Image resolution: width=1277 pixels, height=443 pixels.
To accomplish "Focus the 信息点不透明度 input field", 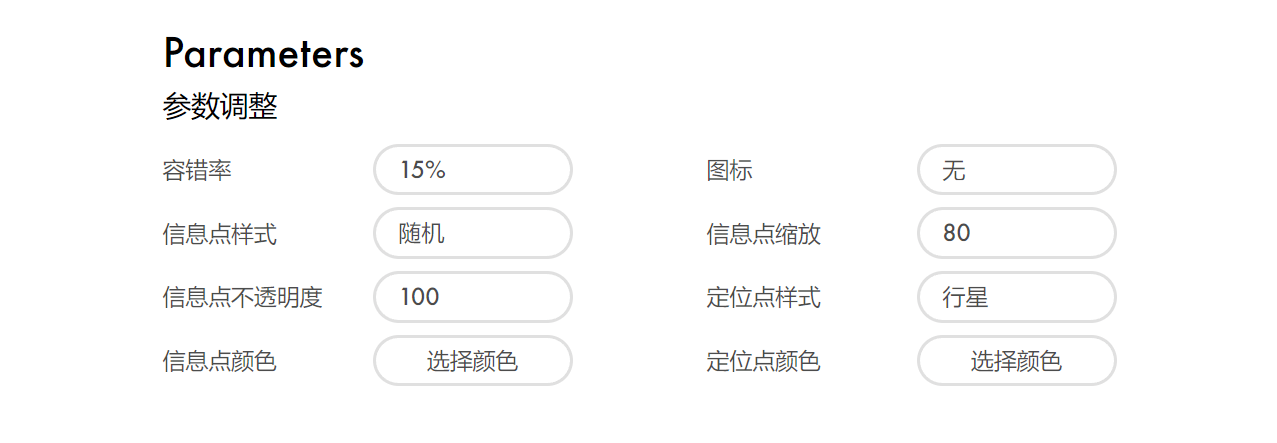I will click(x=472, y=297).
